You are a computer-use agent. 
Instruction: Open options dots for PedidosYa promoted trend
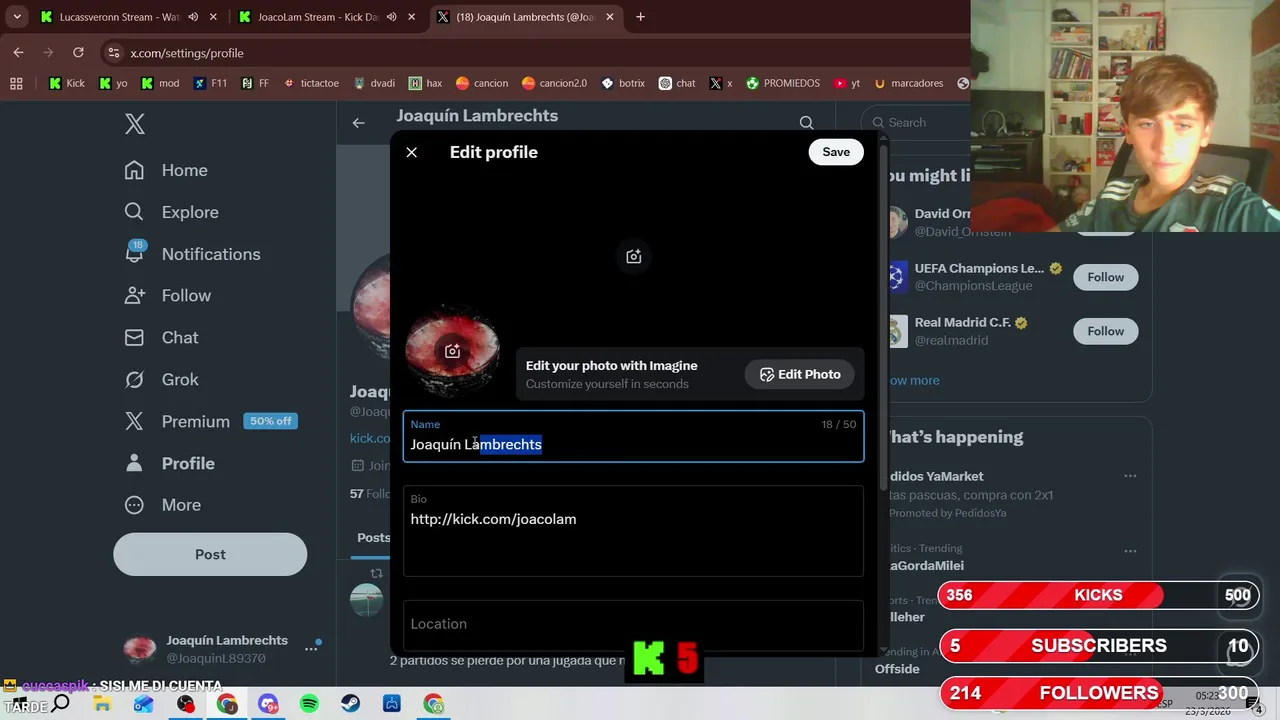coord(1130,476)
